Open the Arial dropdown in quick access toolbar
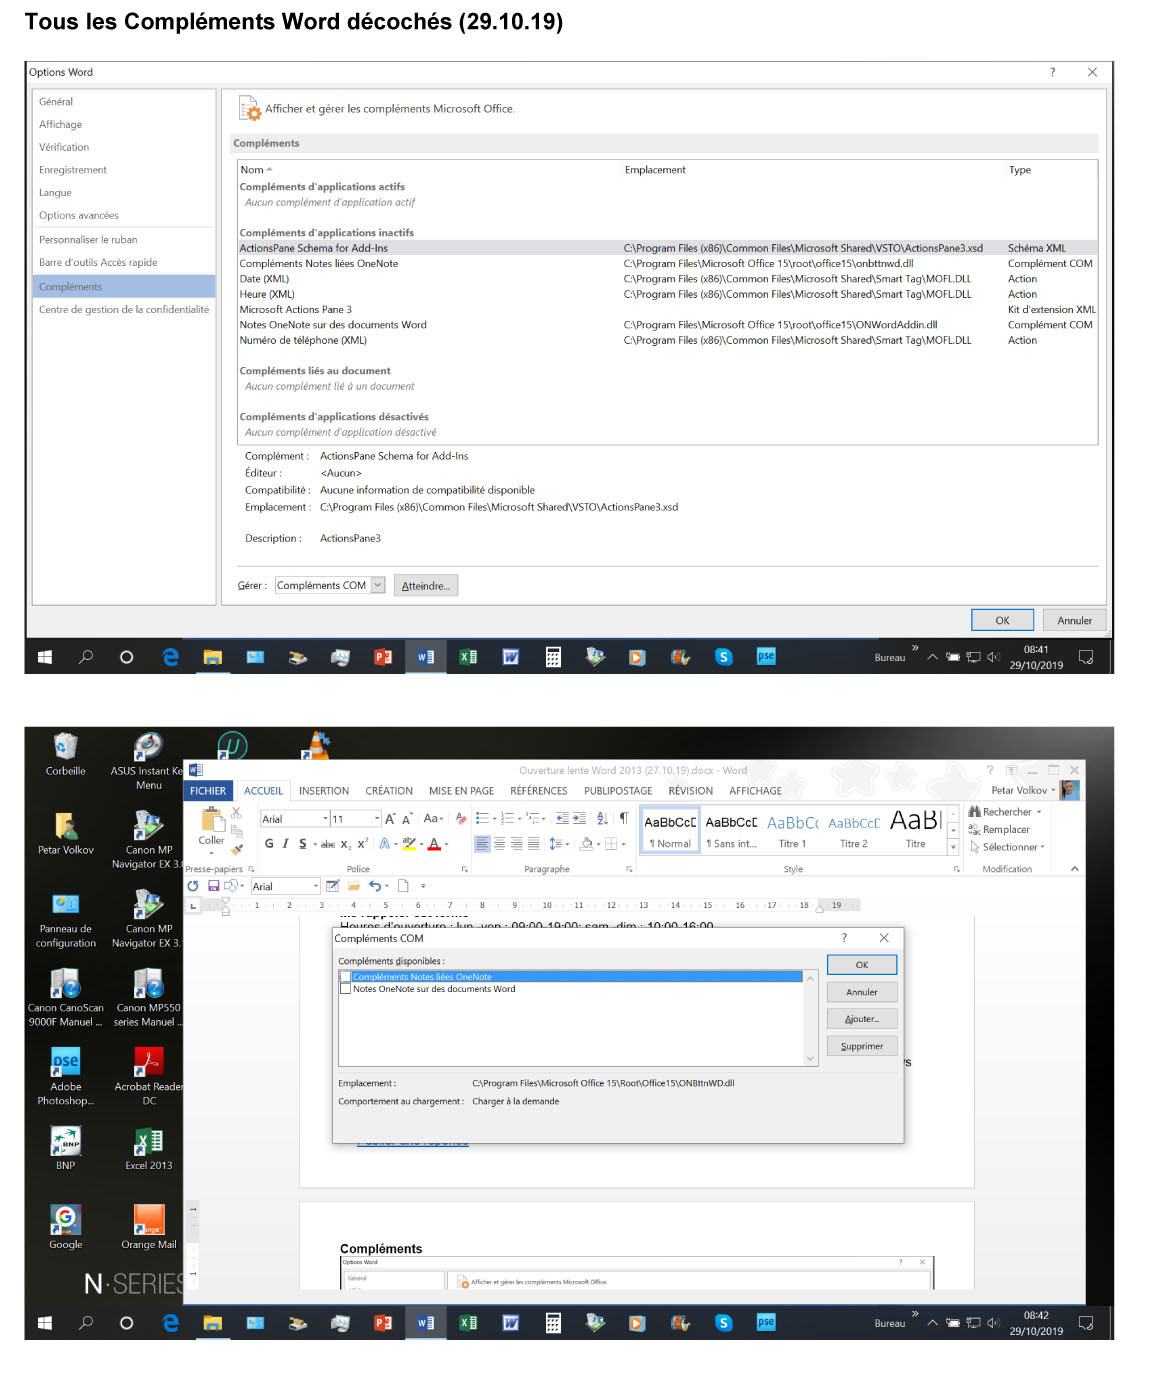The image size is (1170, 1400). pyautogui.click(x=316, y=886)
